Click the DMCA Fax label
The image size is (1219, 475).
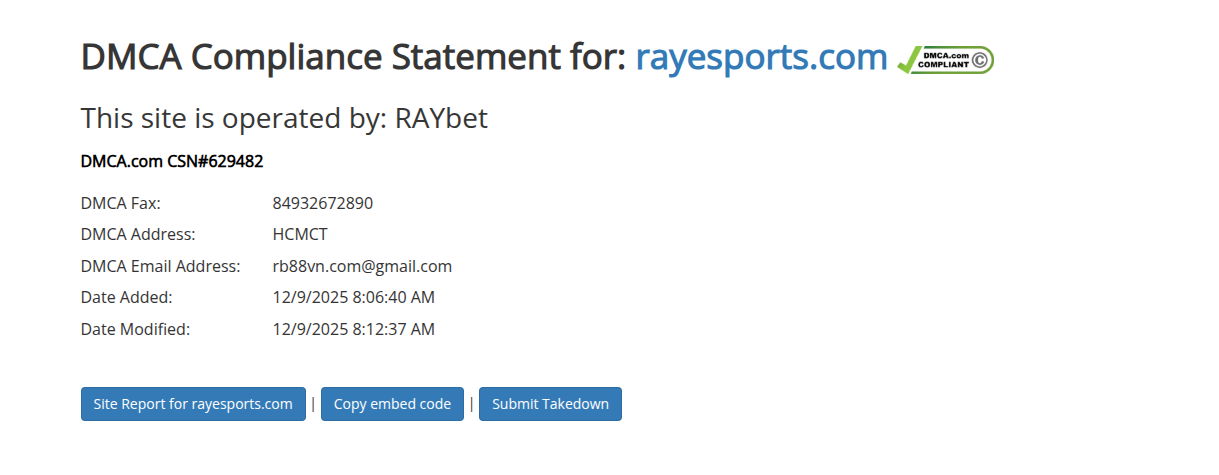121,203
